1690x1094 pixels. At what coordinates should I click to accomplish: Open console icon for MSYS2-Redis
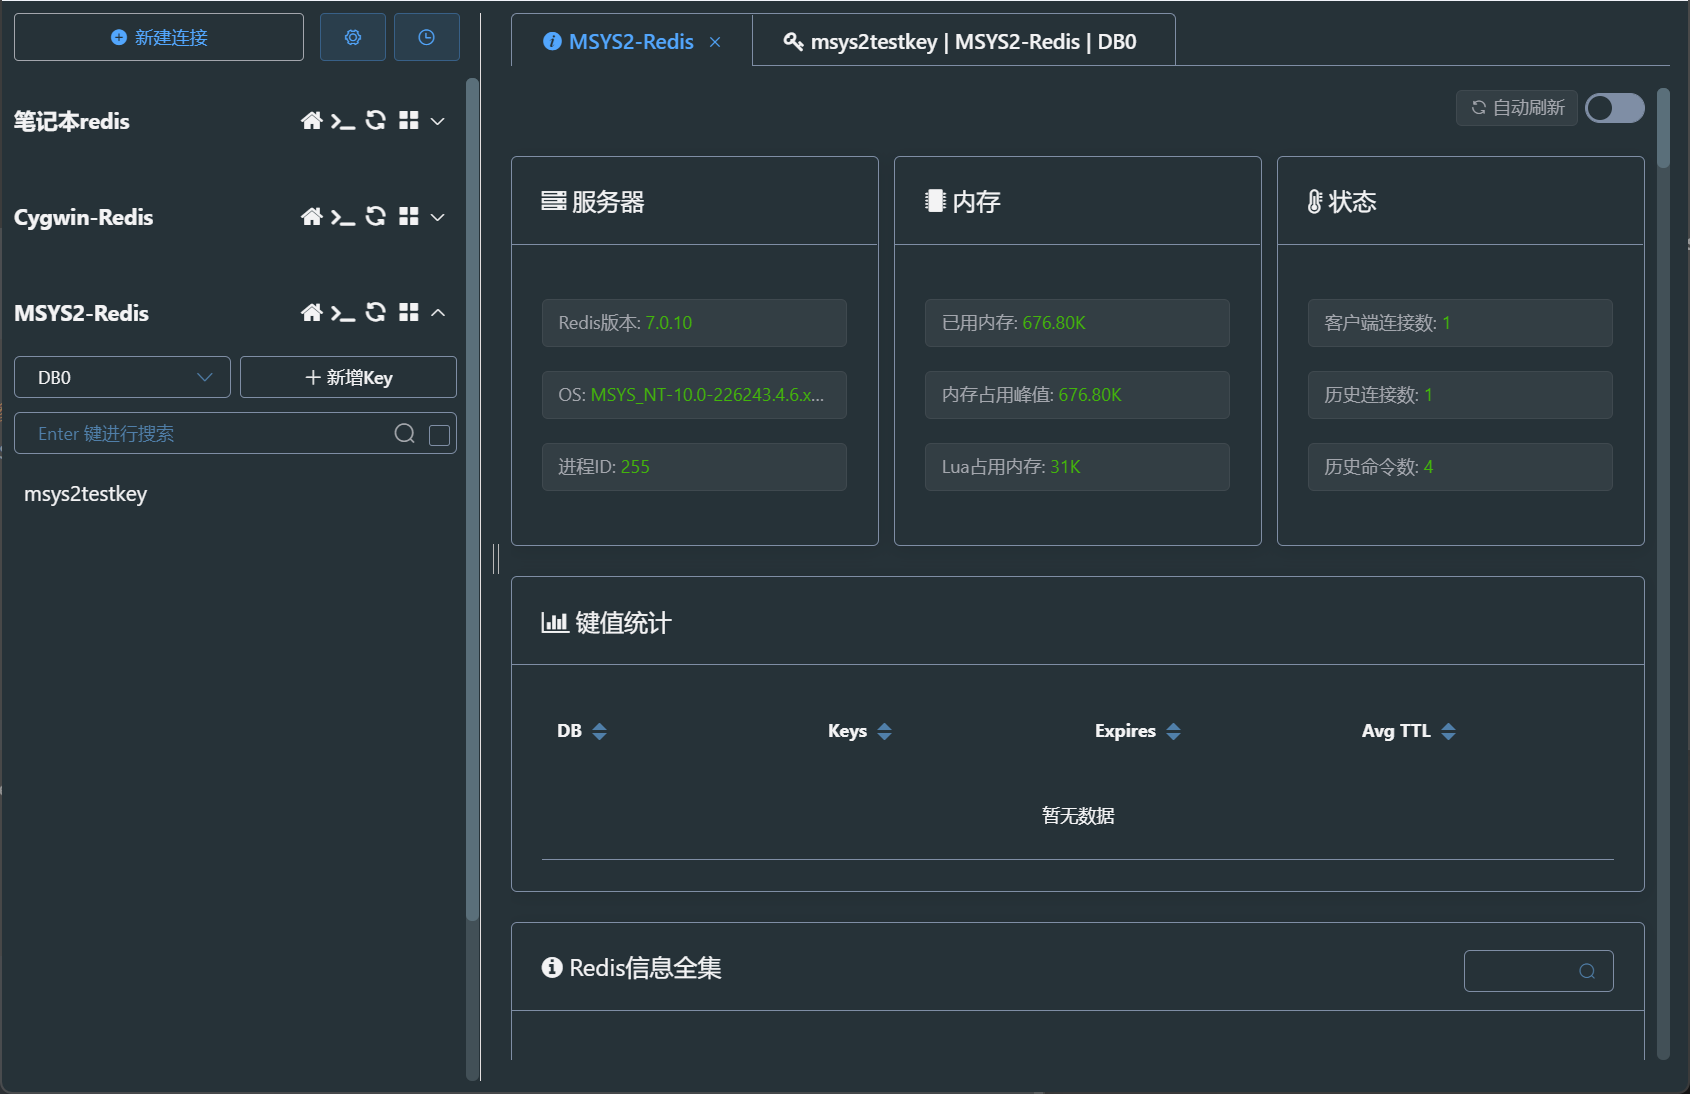[x=343, y=313]
